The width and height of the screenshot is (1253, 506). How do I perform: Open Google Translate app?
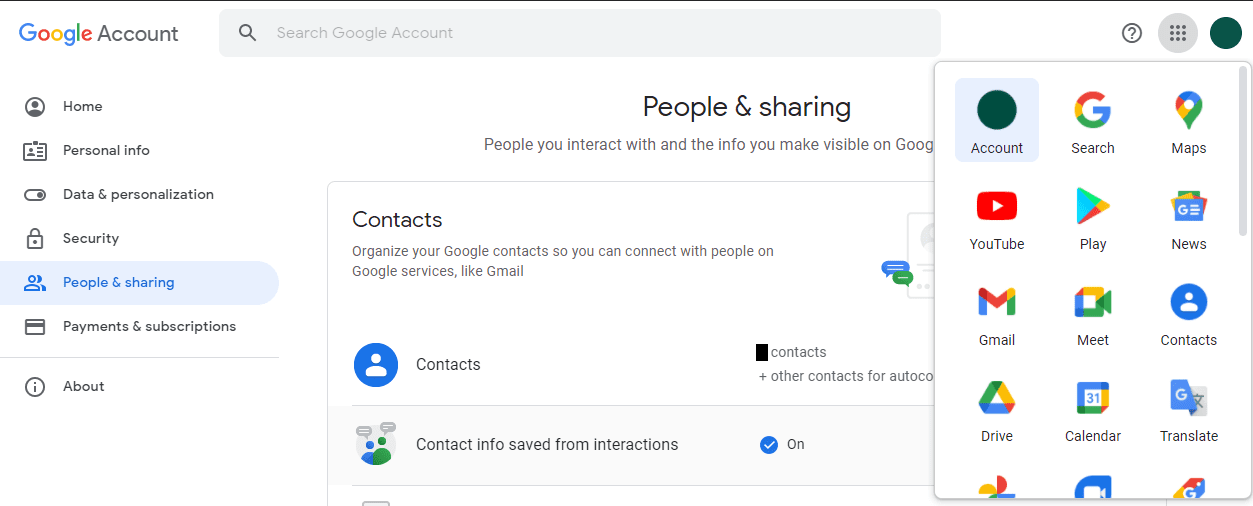click(1188, 409)
